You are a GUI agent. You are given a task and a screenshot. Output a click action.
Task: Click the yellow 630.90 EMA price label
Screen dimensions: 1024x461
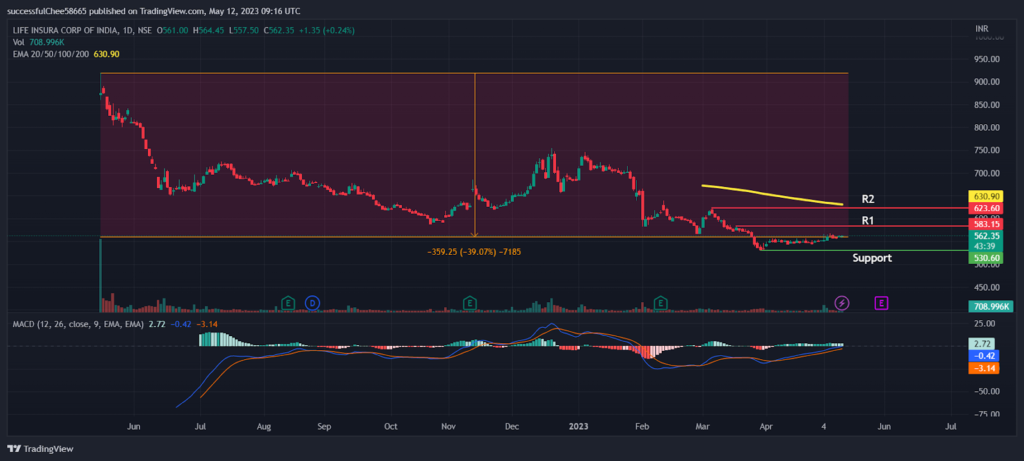tap(987, 196)
